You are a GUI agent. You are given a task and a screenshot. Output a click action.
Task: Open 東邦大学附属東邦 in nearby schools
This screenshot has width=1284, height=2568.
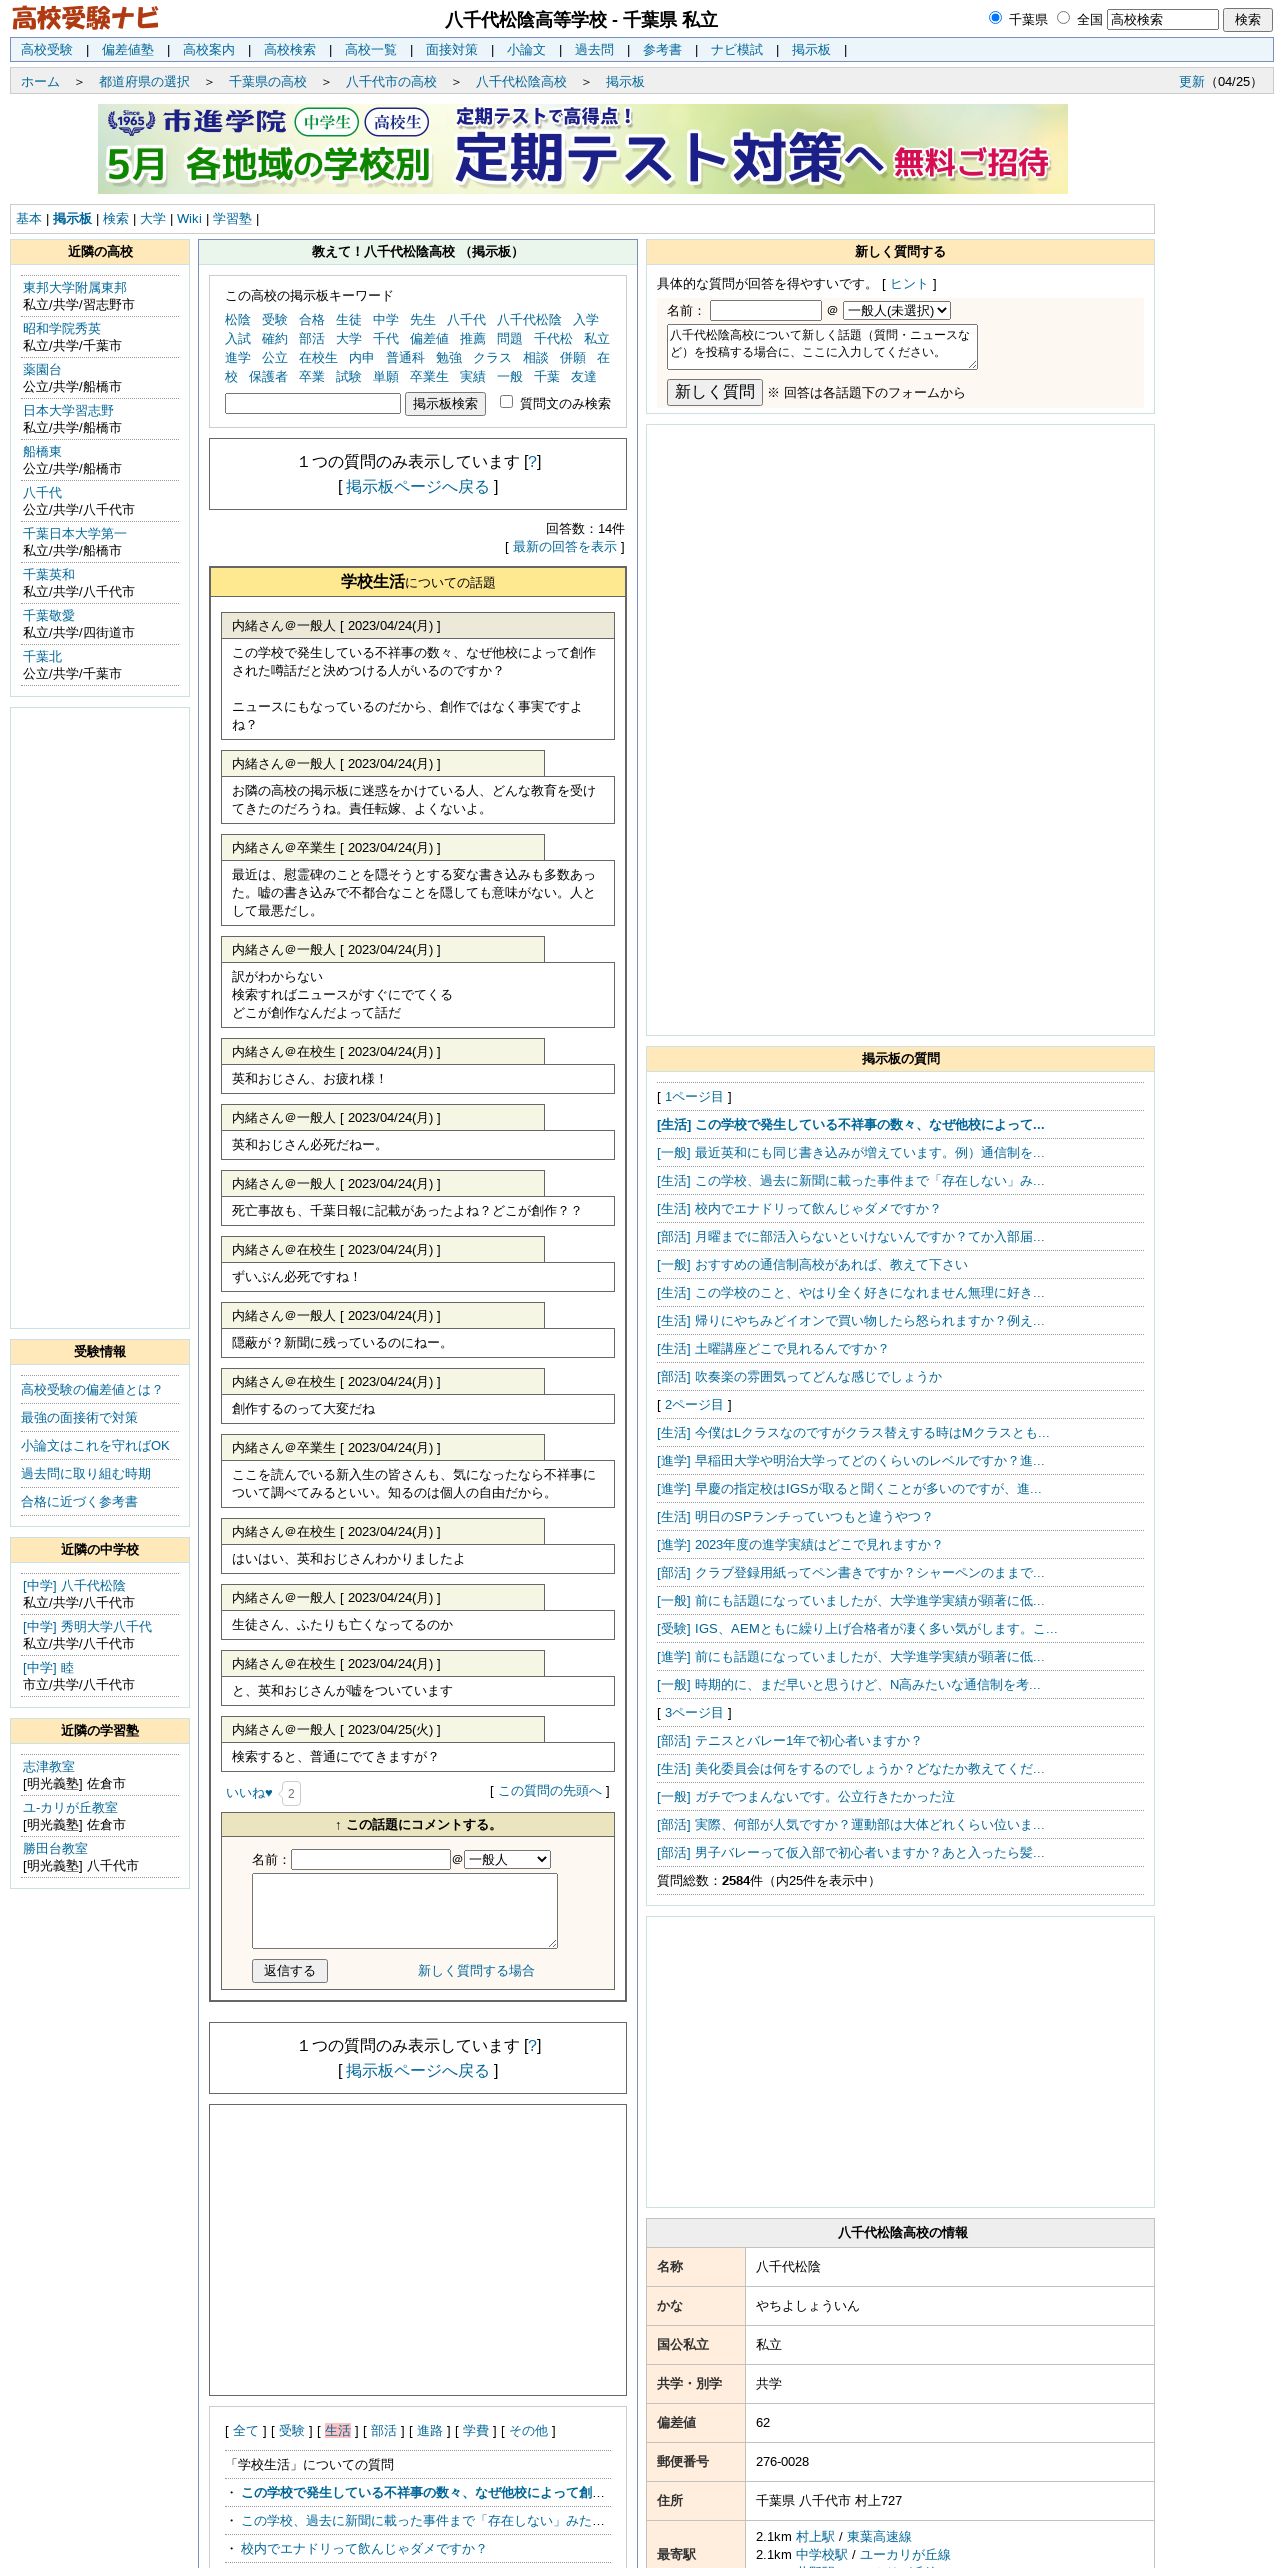click(75, 288)
